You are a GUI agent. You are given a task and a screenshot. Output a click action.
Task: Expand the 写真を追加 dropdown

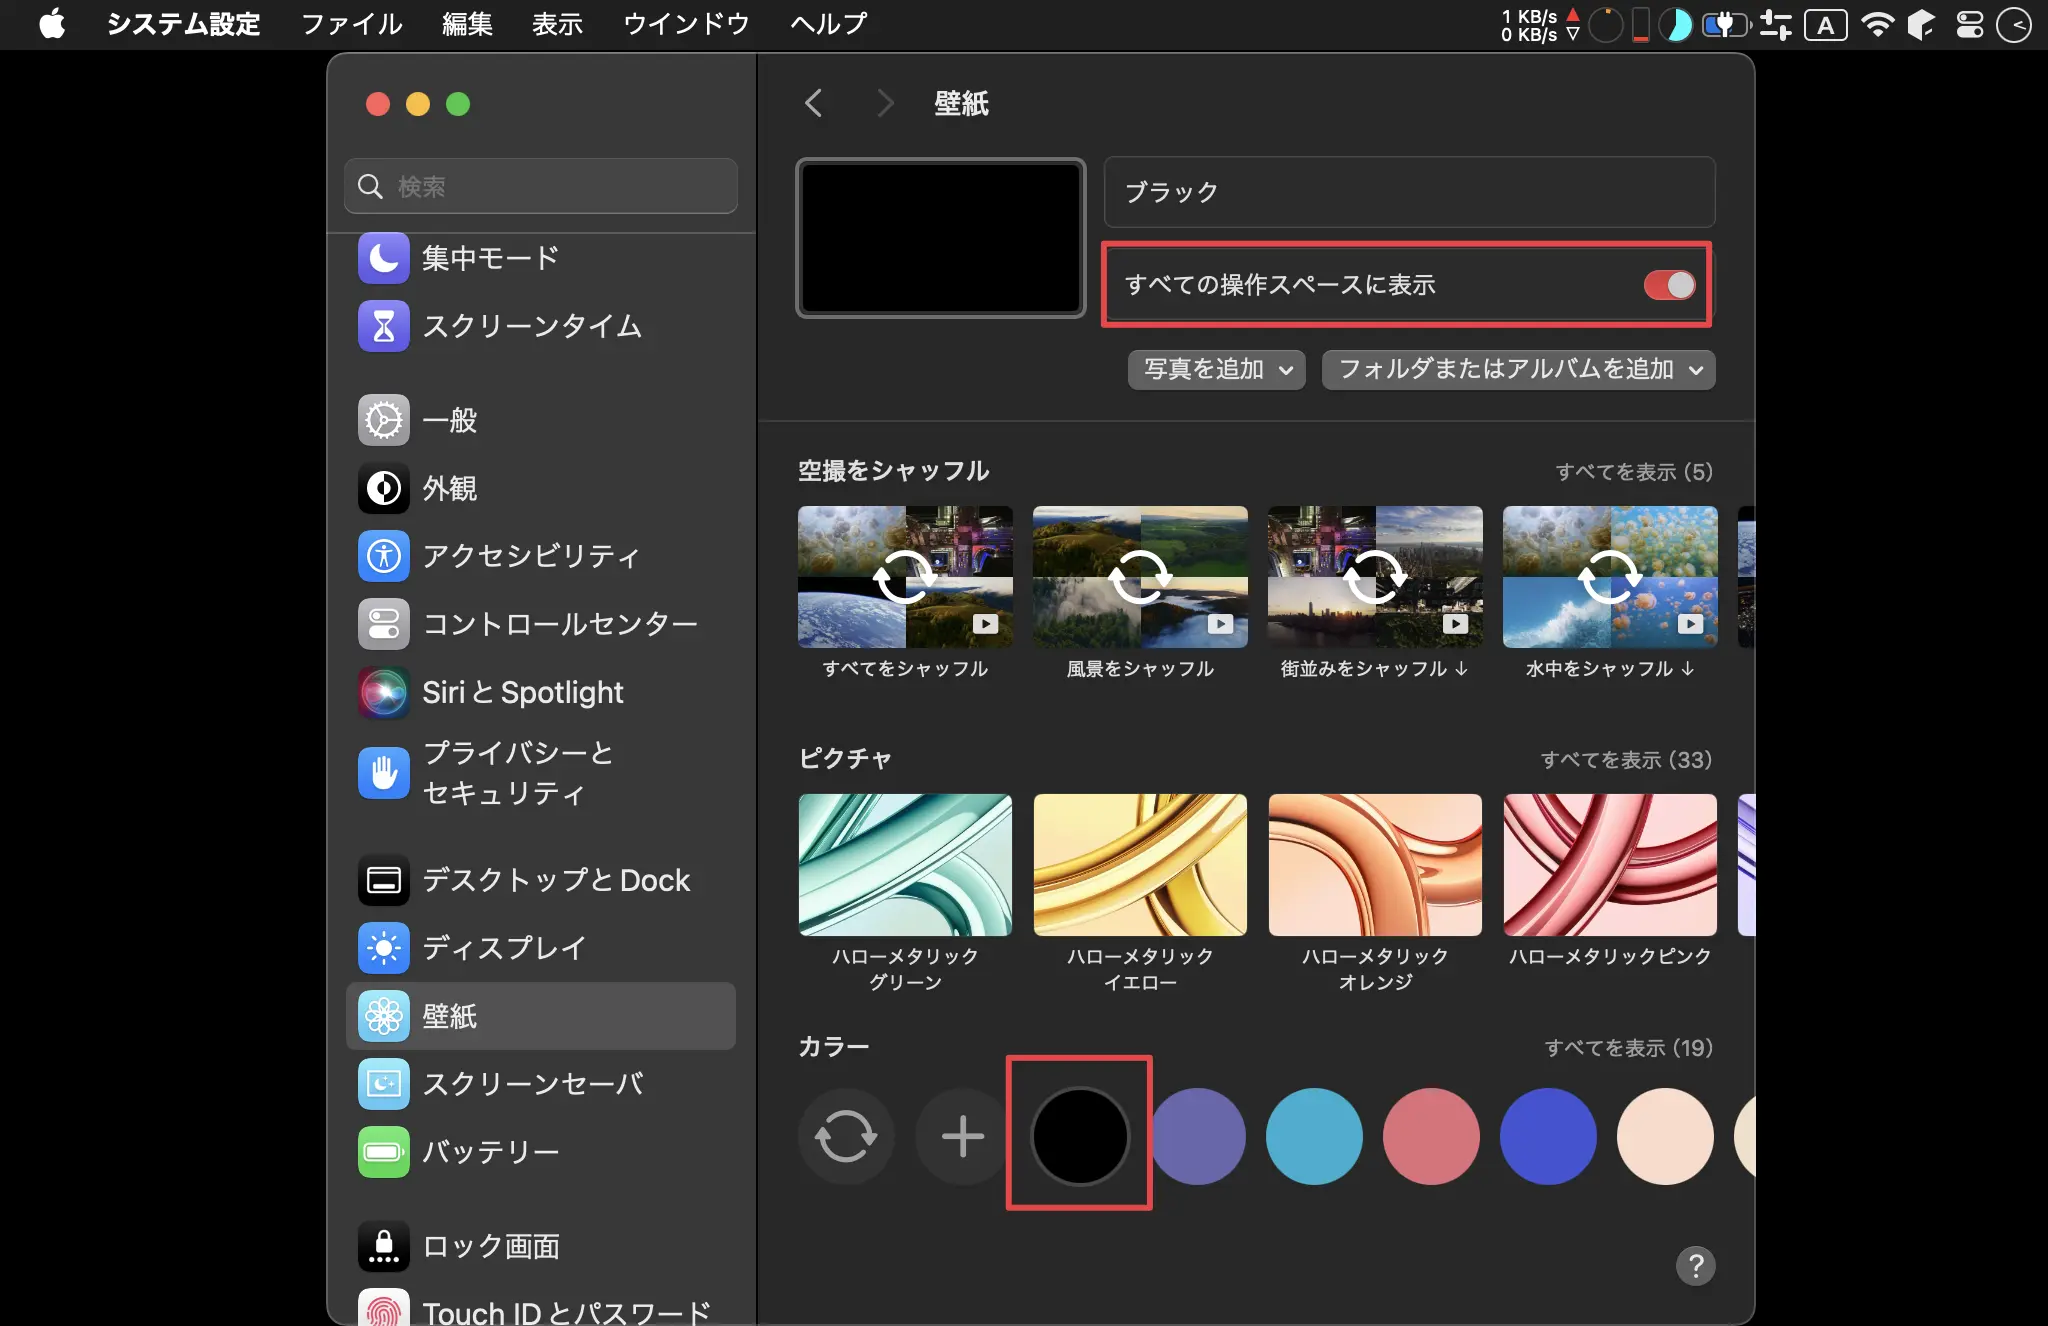1216,370
